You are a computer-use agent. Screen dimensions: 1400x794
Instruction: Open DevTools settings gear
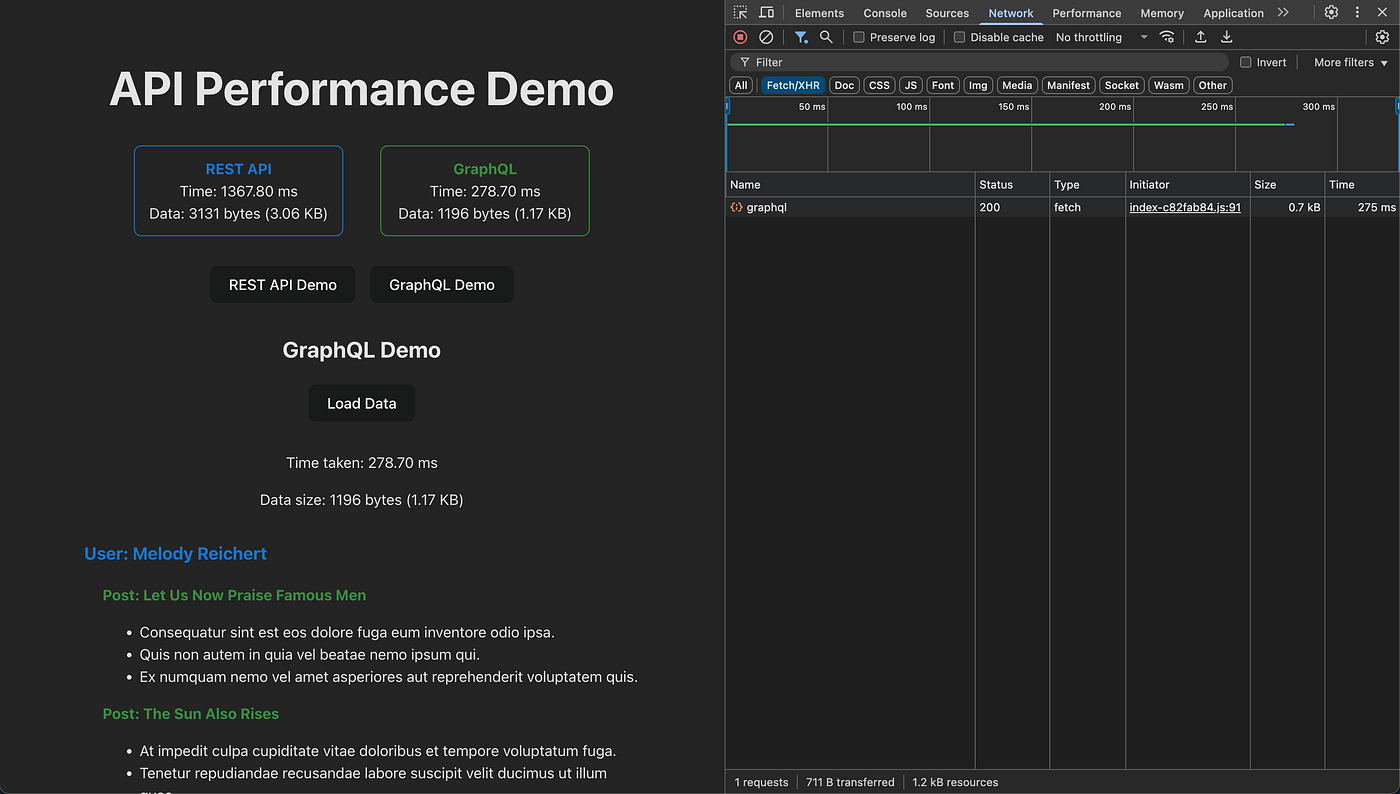(1331, 12)
